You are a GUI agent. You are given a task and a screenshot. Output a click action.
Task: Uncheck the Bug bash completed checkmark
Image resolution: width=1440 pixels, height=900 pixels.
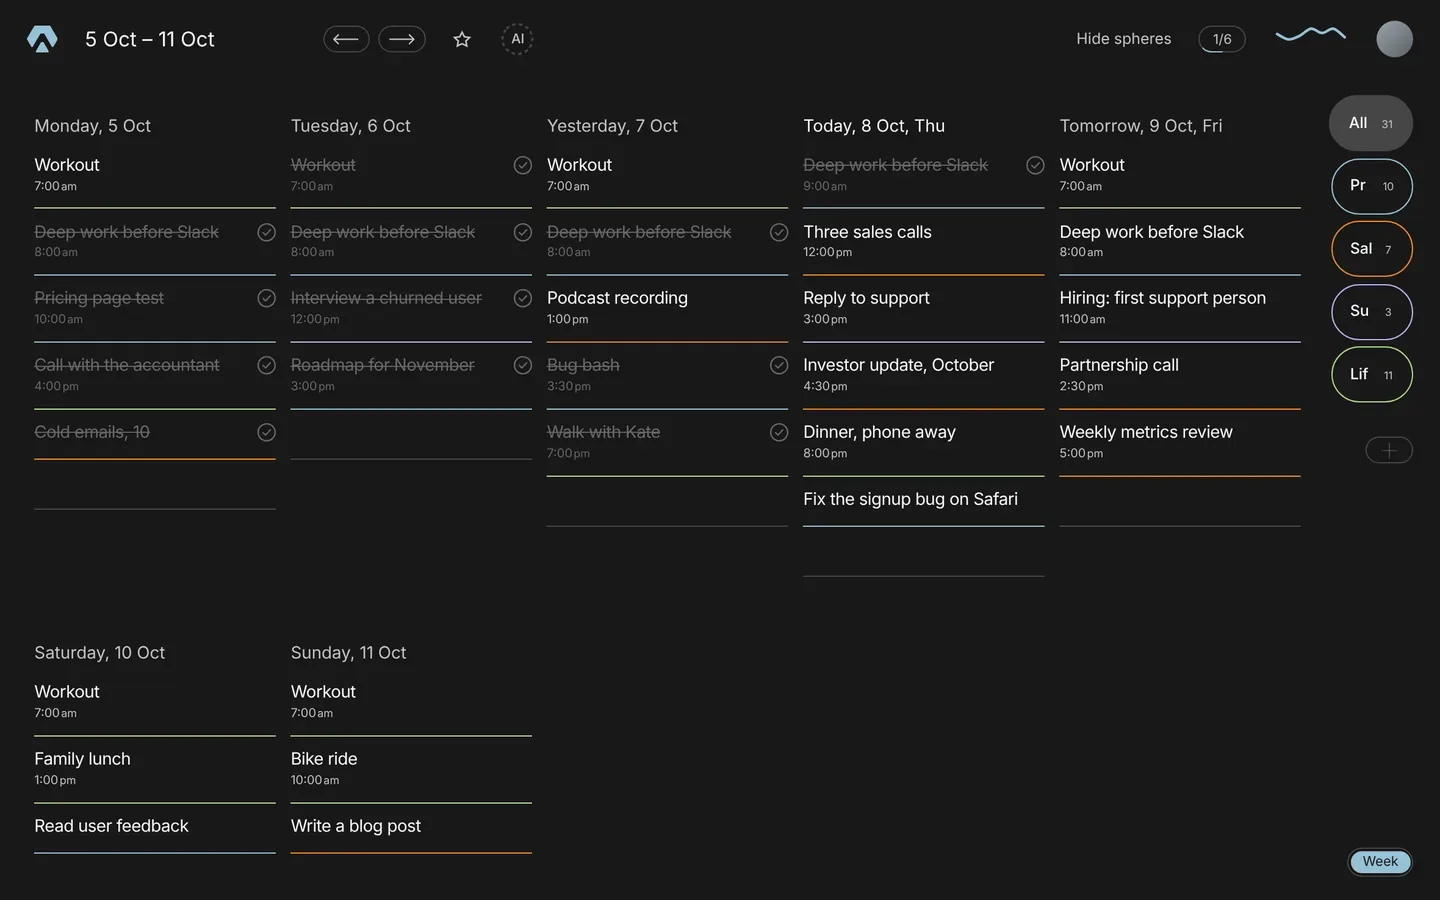pos(779,365)
